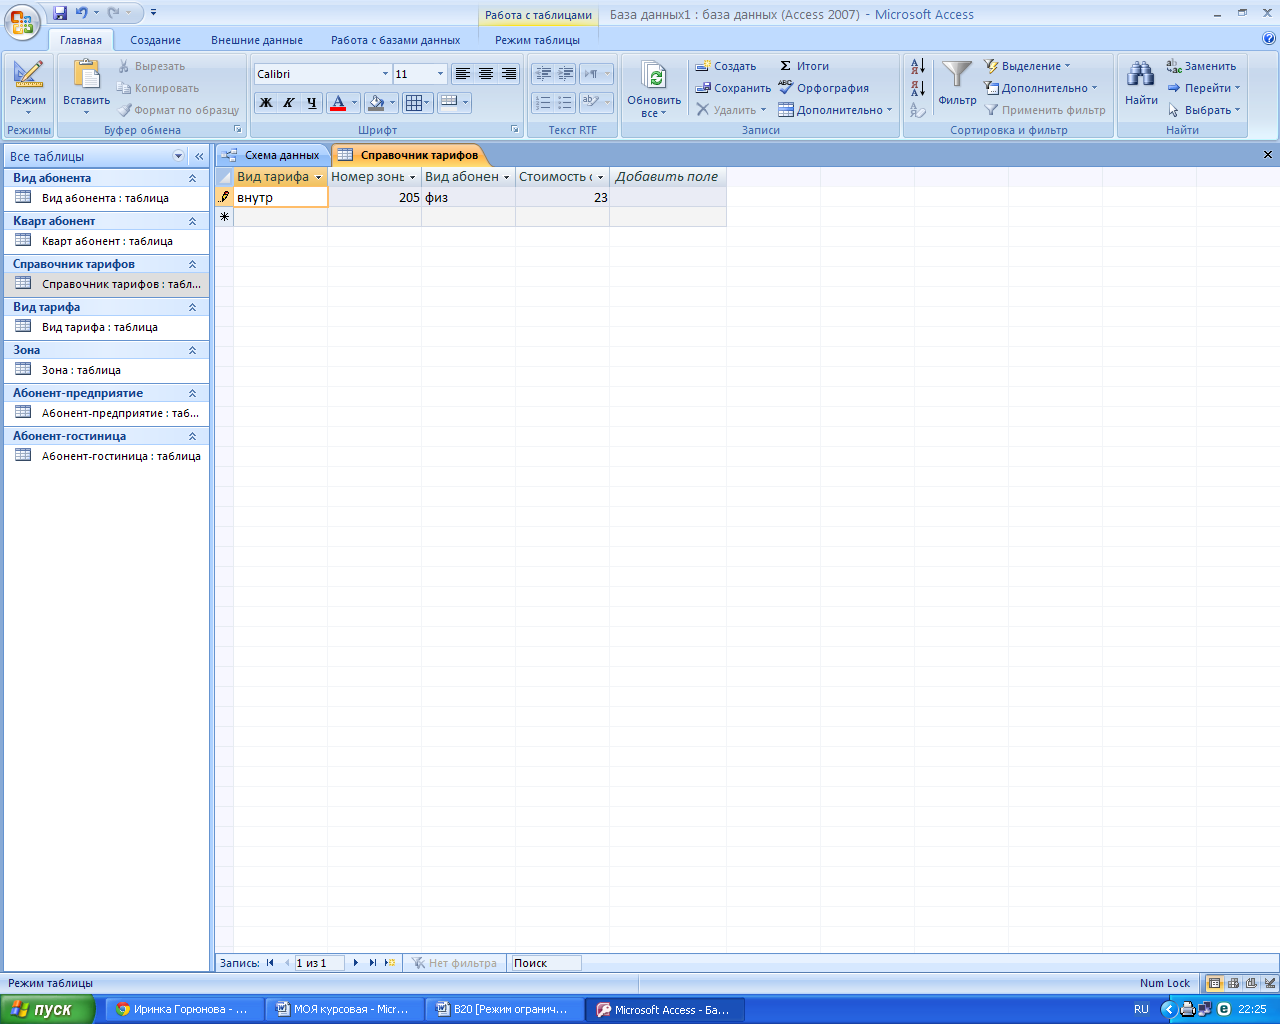Open Удалить record button

pyautogui.click(x=731, y=110)
